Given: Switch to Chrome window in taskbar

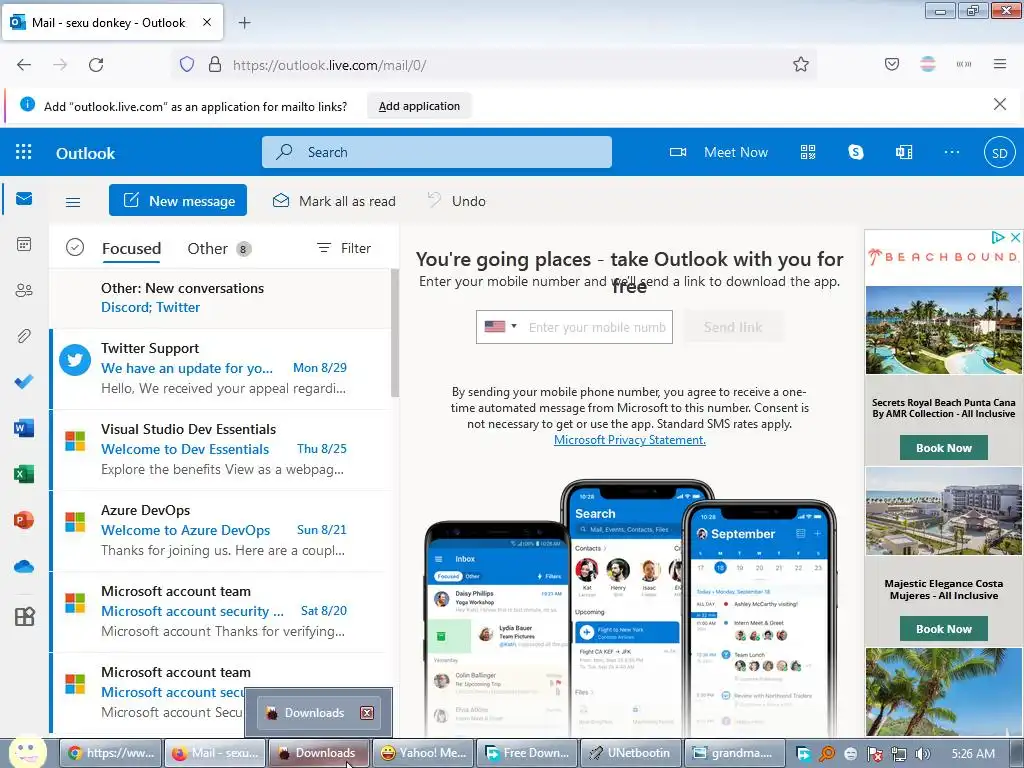Looking at the screenshot, I should (110, 753).
